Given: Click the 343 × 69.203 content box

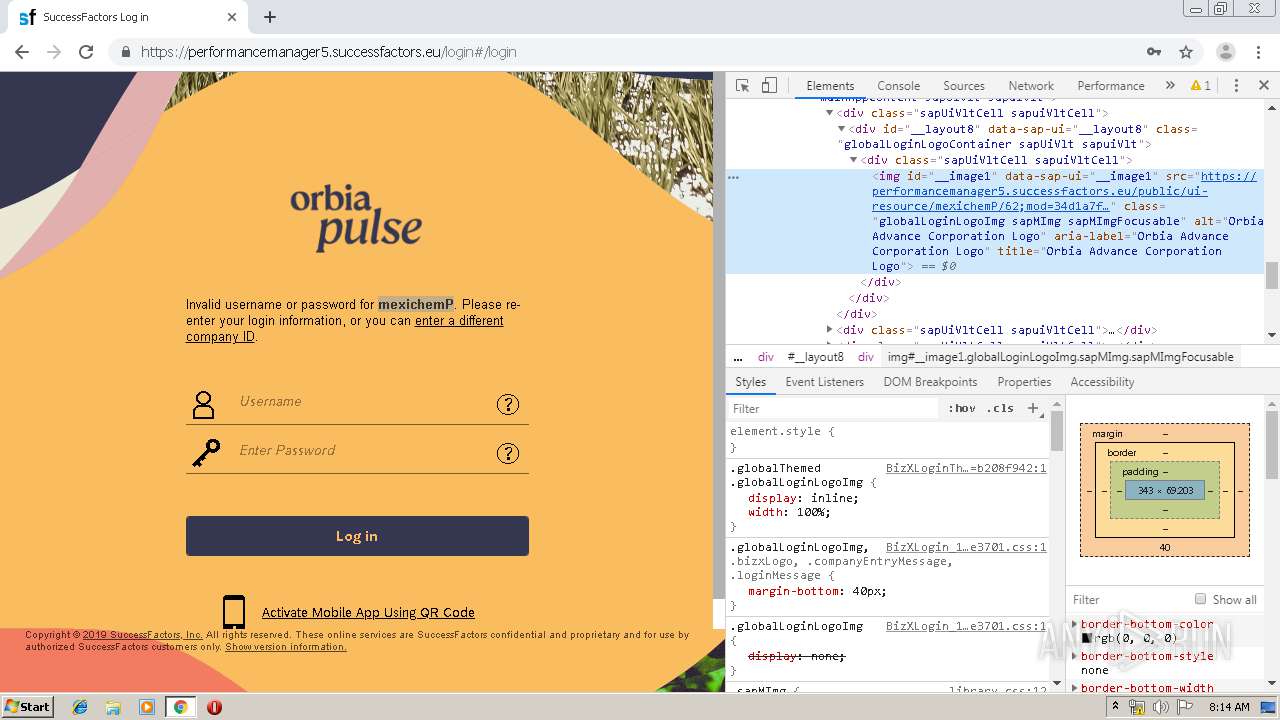Looking at the screenshot, I should 1165,491.
